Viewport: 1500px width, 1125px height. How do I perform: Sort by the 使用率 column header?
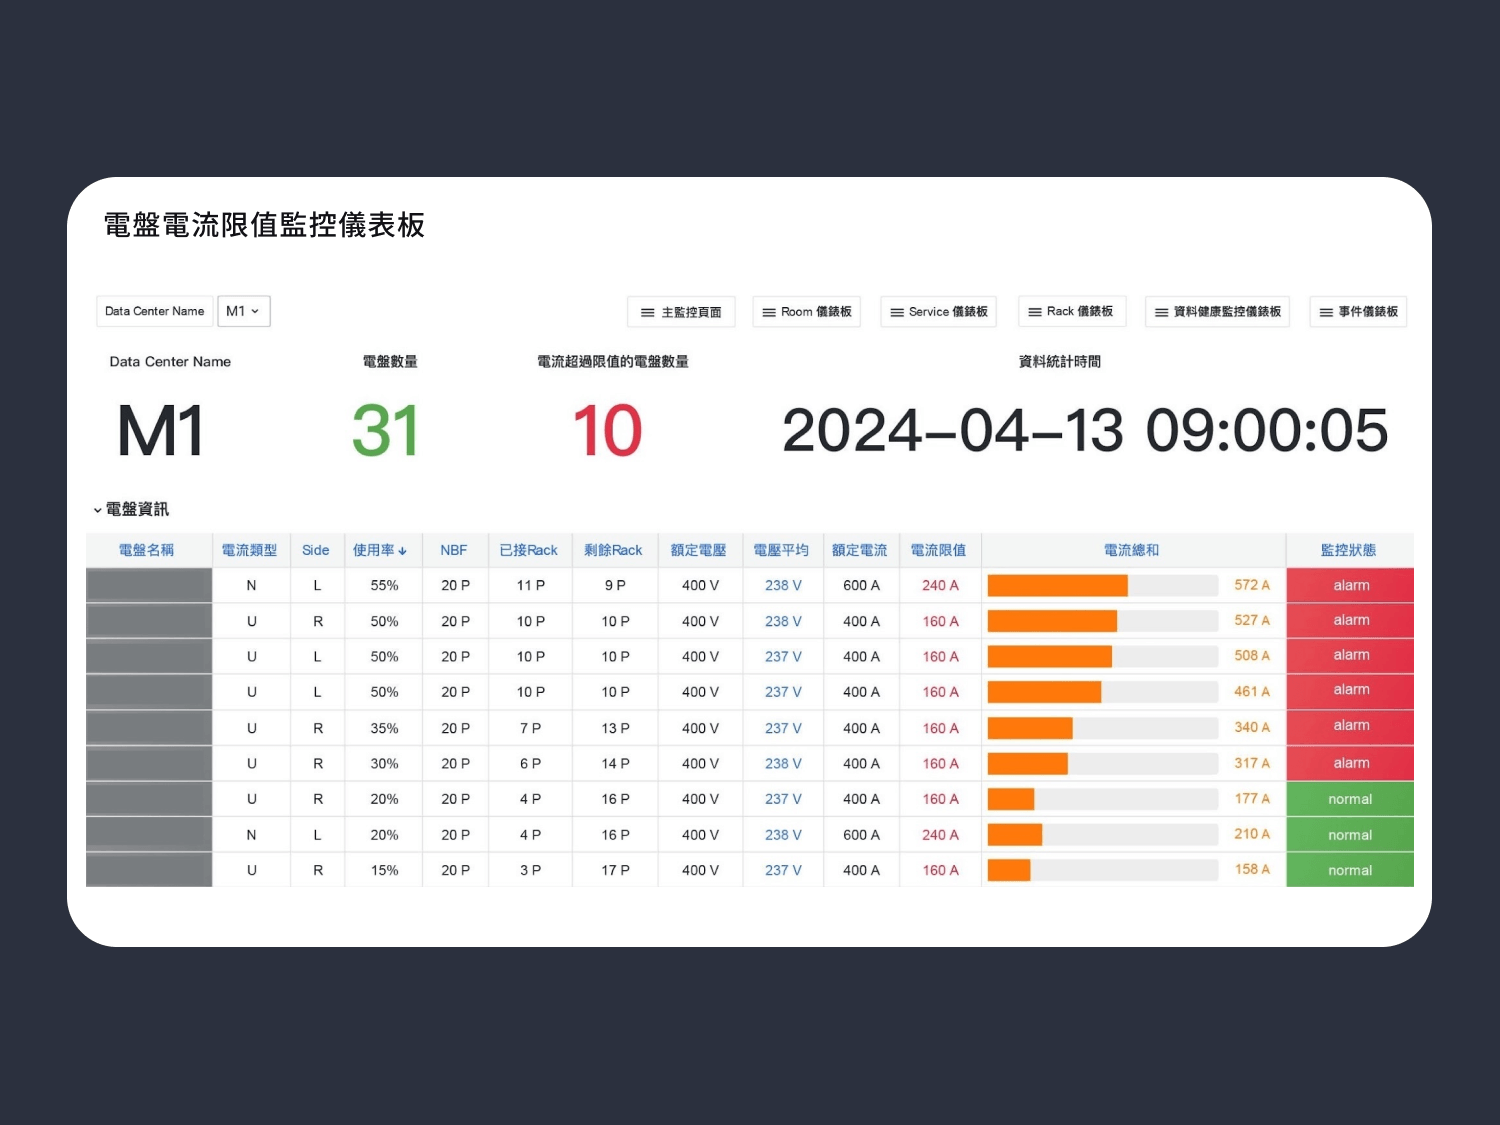[x=373, y=550]
